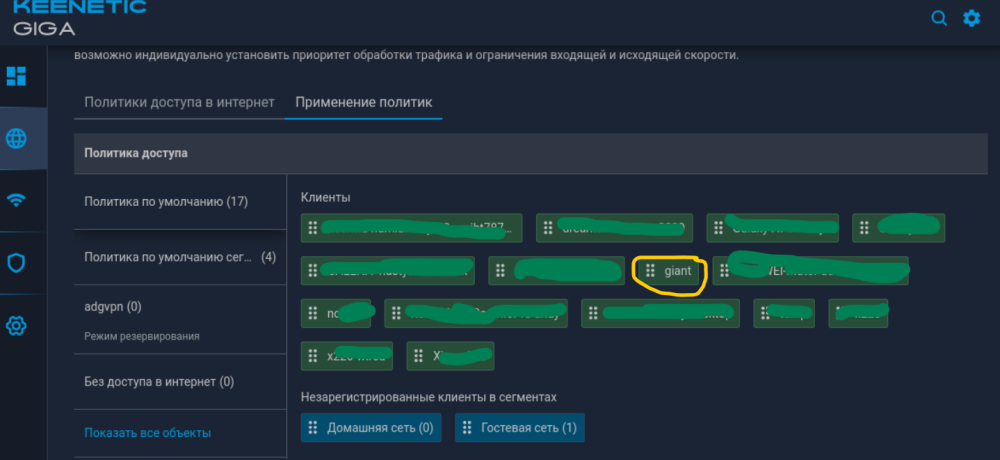Screen dimensions: 1000x460
Task: Click the KEENETIC GIGA logo
Action: 80,18
